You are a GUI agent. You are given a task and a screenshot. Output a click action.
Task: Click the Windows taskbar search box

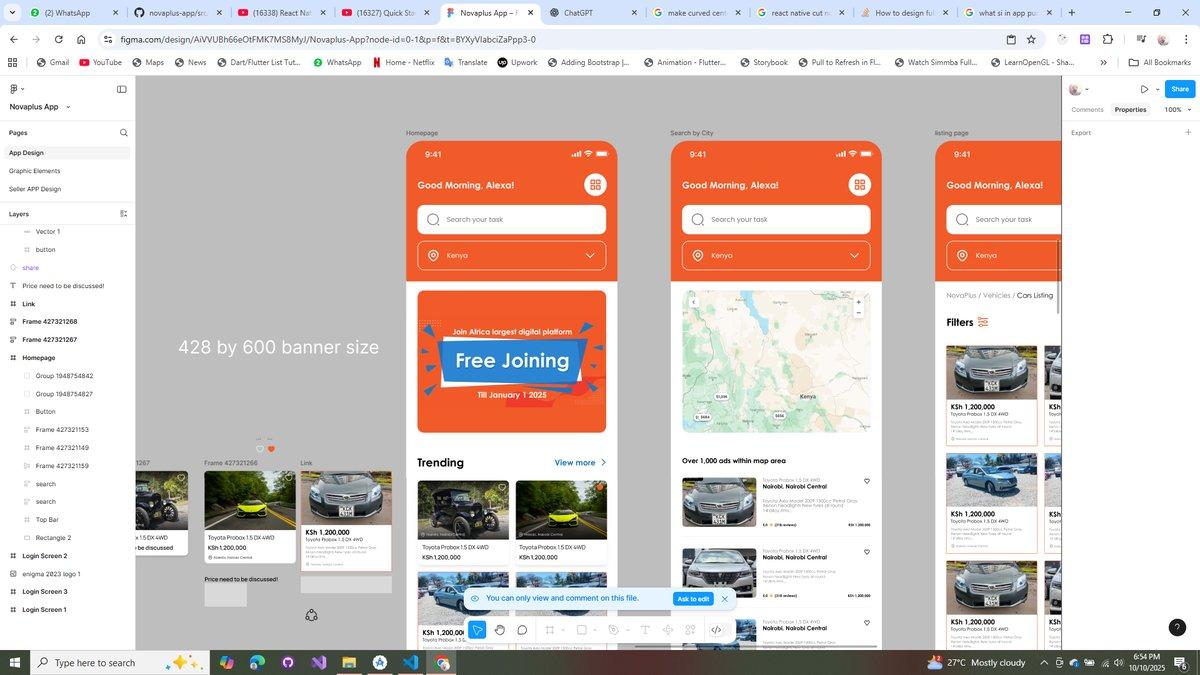122,662
